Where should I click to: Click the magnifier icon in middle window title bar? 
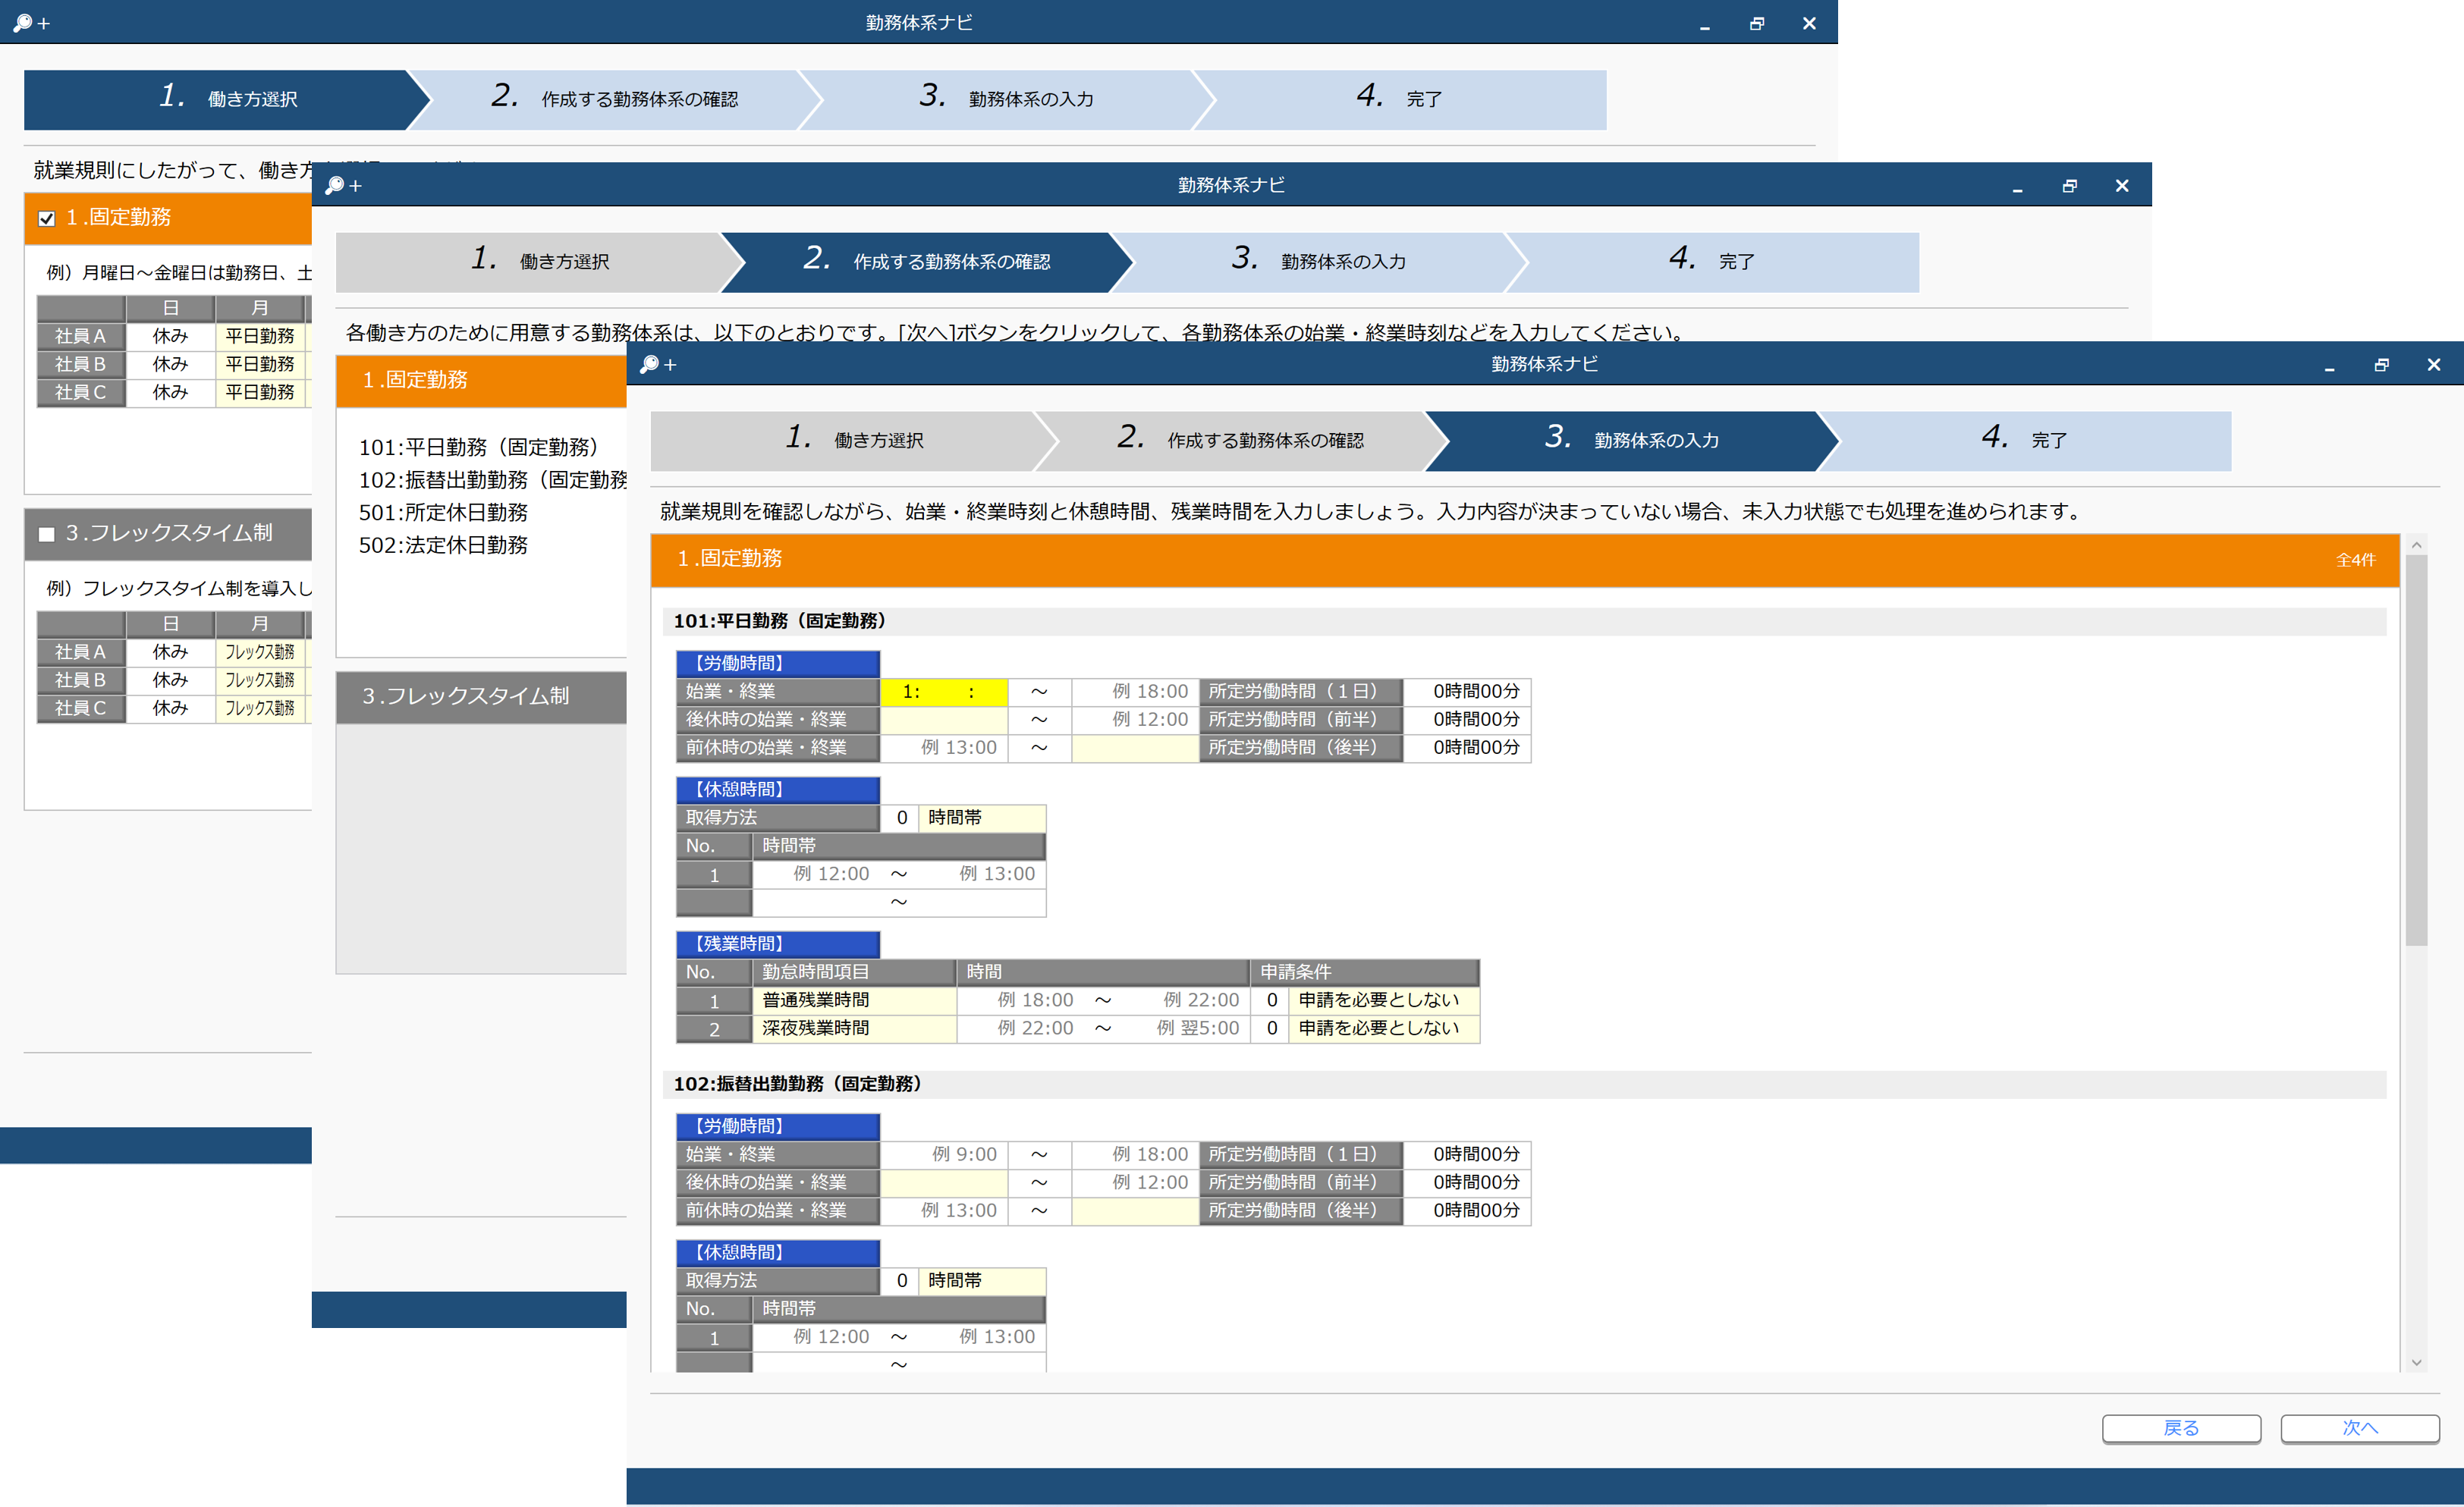(x=335, y=185)
